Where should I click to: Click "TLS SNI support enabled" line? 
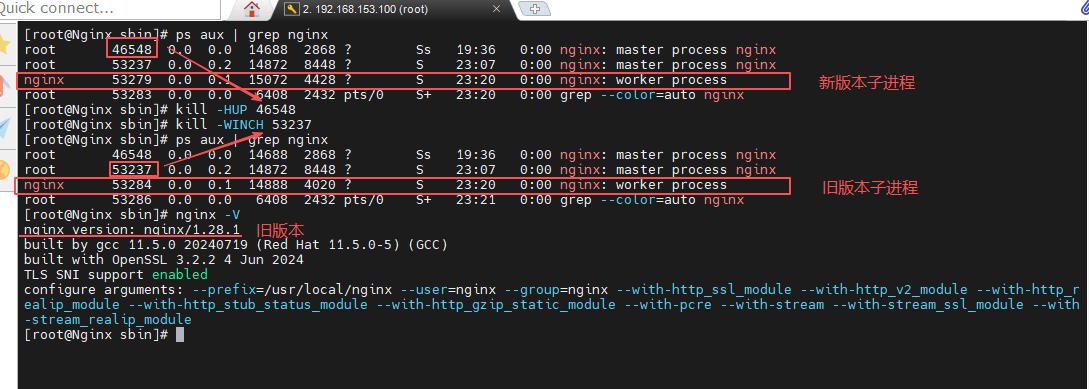pos(115,275)
